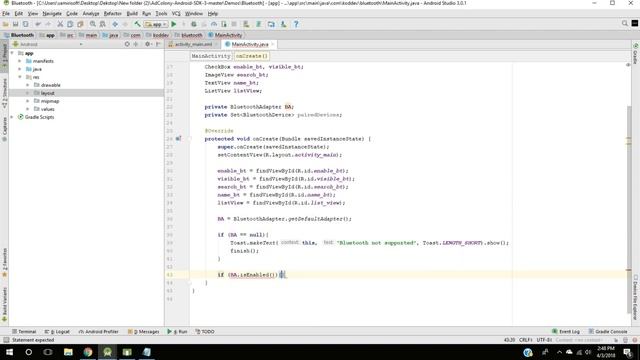Click the UTF-8 encoding indicator
640x360 pixels.
coord(544,340)
